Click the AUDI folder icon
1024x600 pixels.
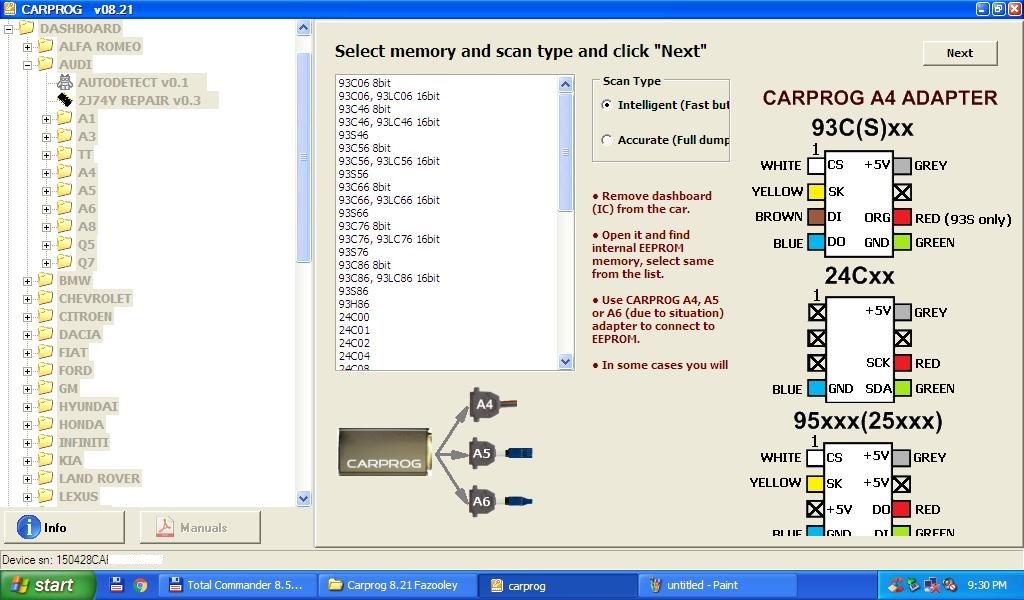tap(45, 64)
